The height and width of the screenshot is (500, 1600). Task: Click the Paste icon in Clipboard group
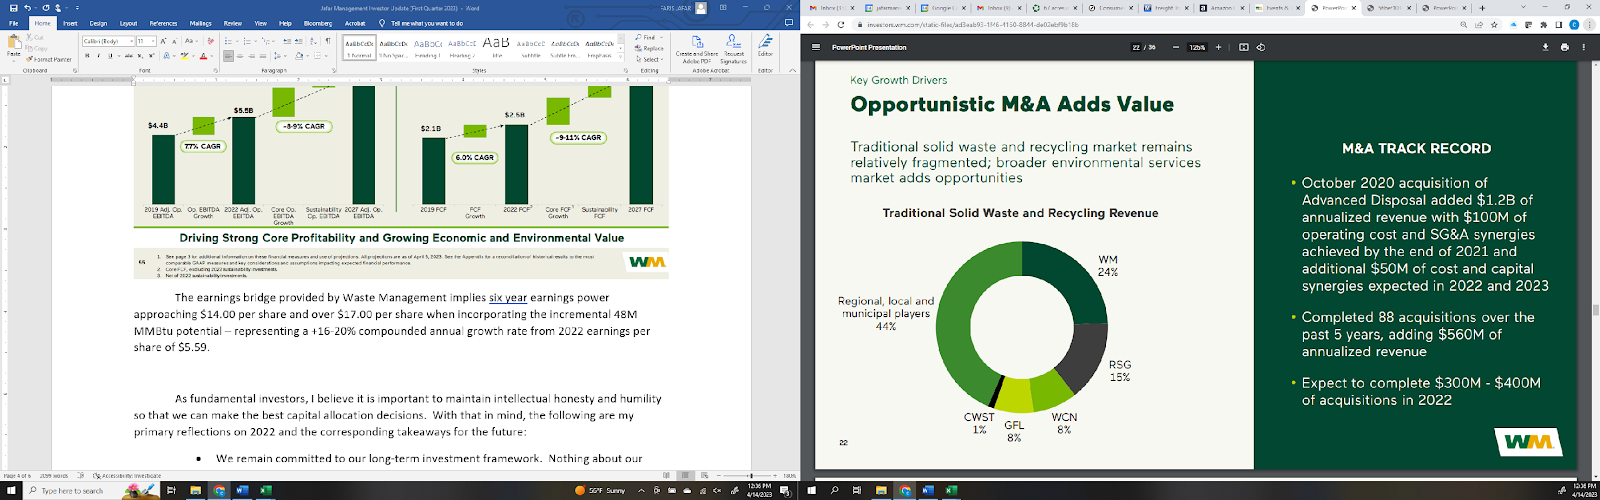(14, 42)
